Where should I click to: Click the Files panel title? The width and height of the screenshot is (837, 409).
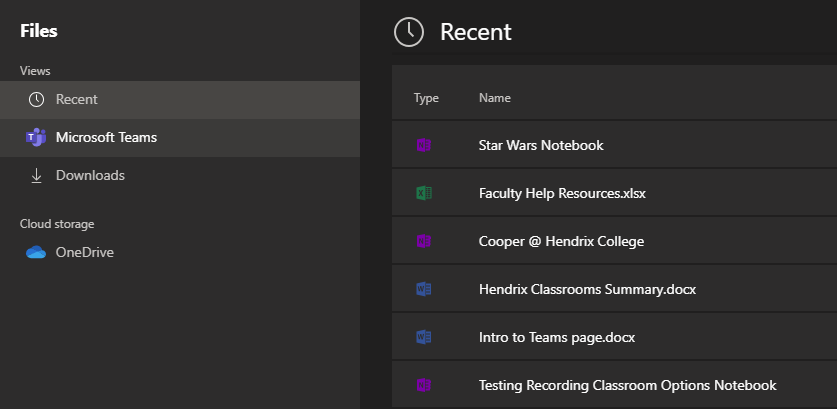click(38, 31)
